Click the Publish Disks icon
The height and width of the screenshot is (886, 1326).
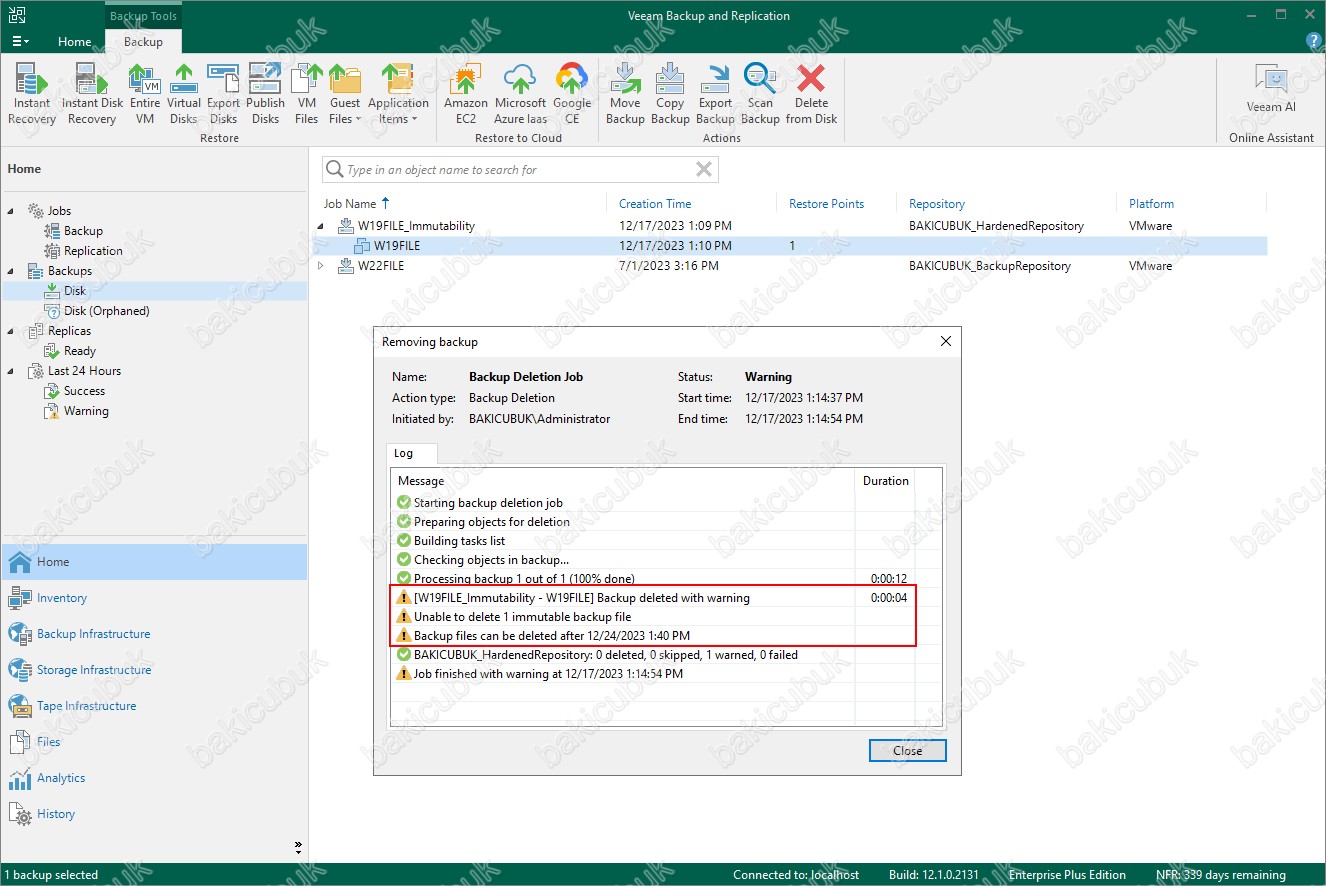click(265, 93)
